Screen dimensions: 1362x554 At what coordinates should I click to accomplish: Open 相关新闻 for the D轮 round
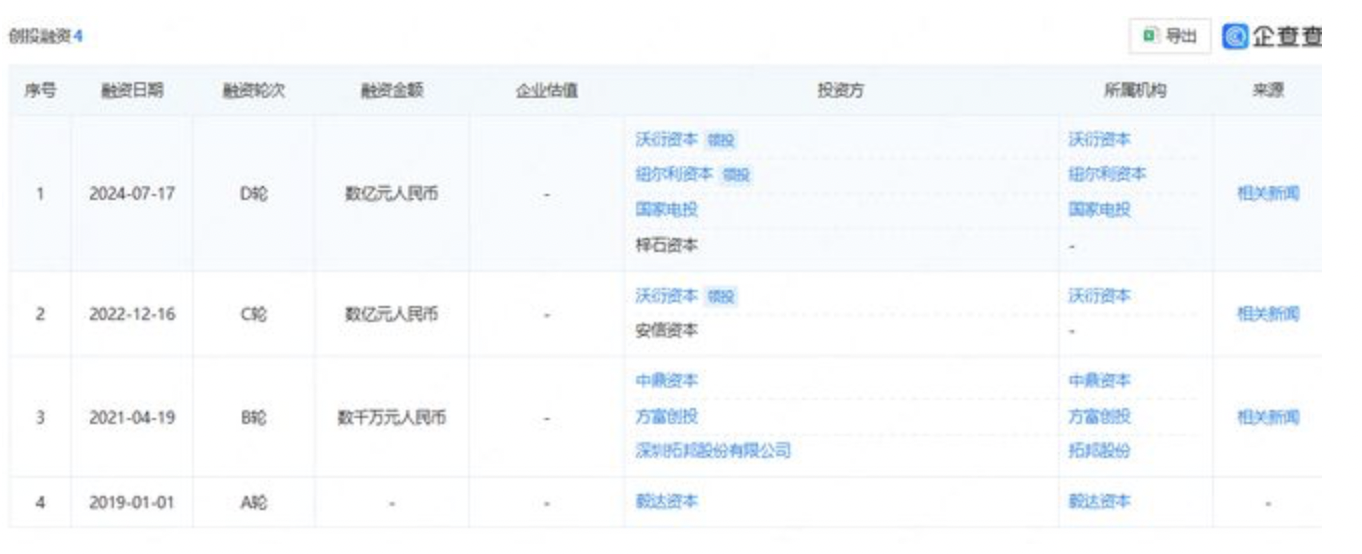[x=1268, y=194]
